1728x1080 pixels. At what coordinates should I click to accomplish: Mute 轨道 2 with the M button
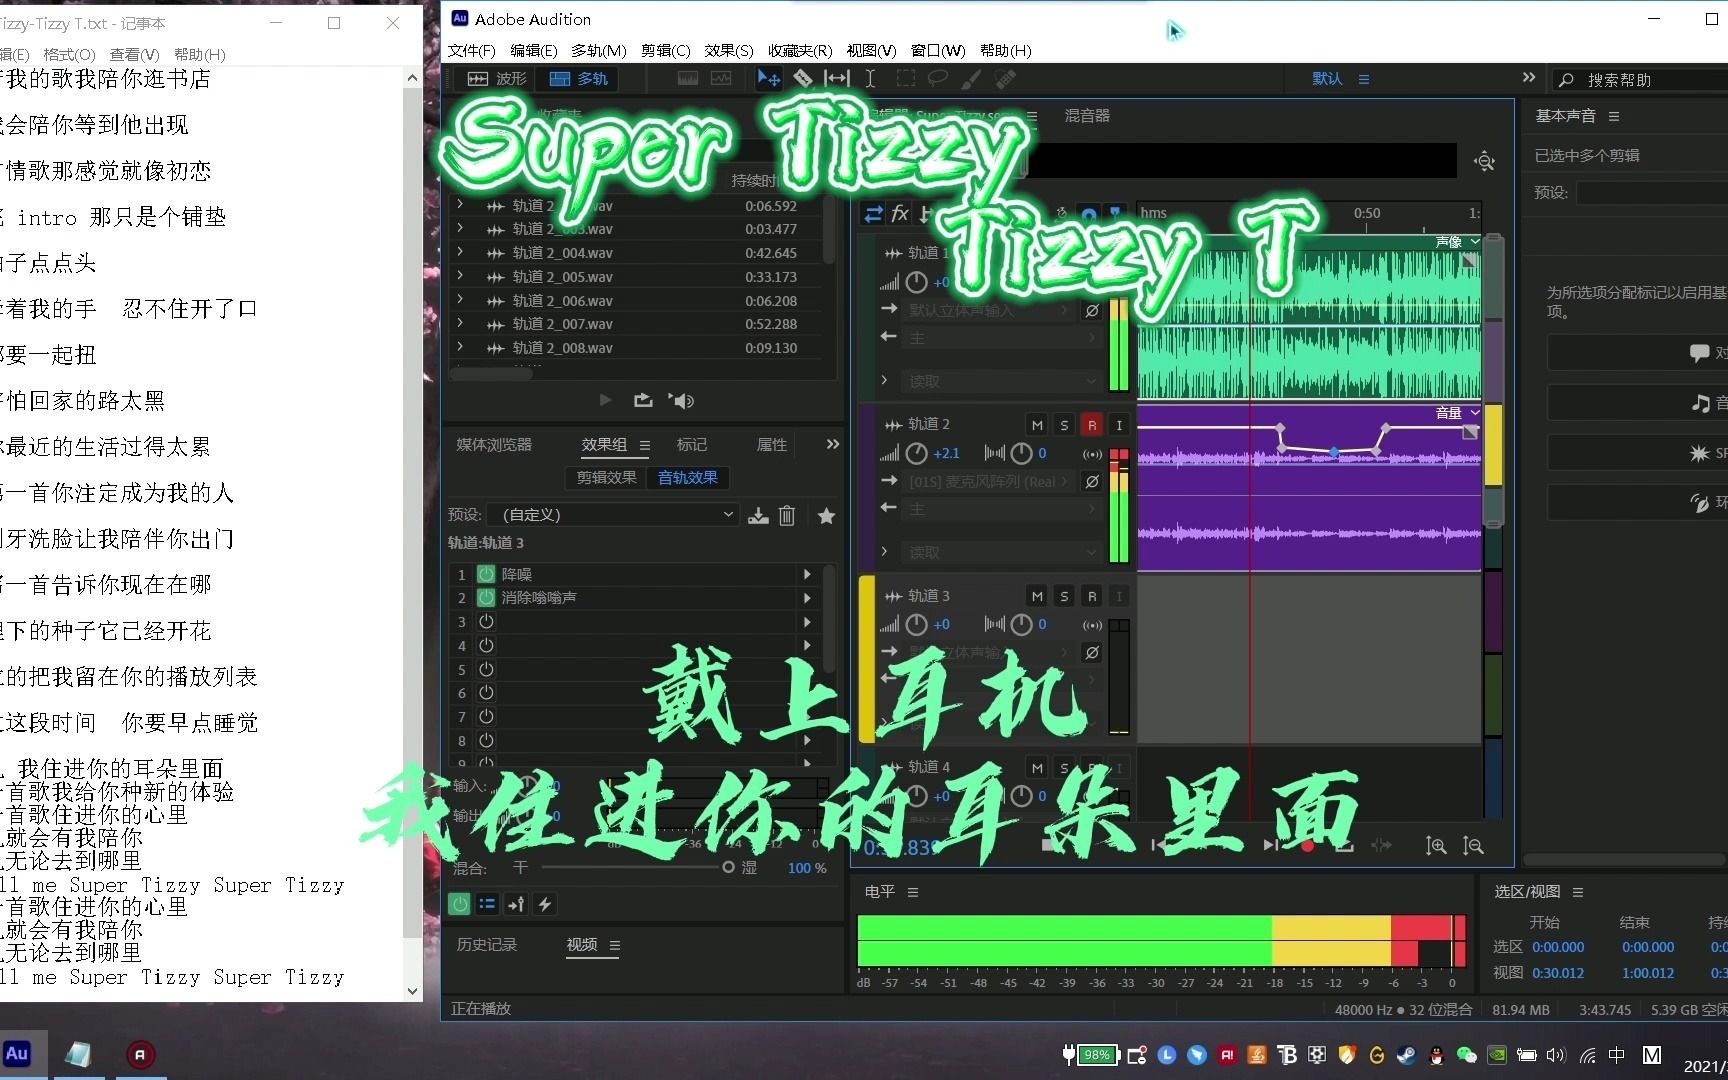point(1037,425)
